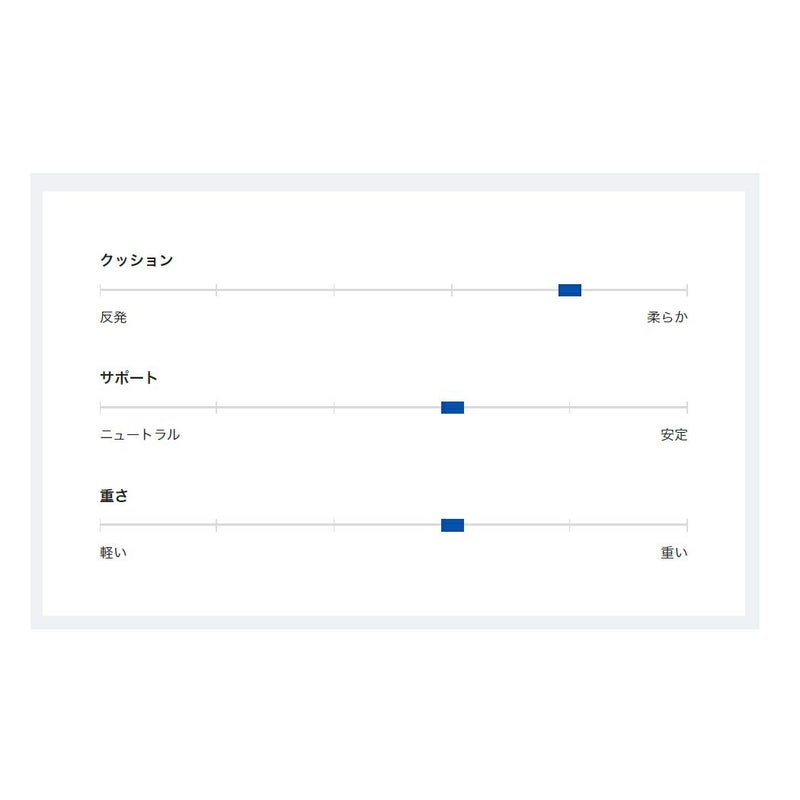Set クッション slider to the 反発 end tick
The width and height of the screenshot is (800, 800).
(x=101, y=290)
